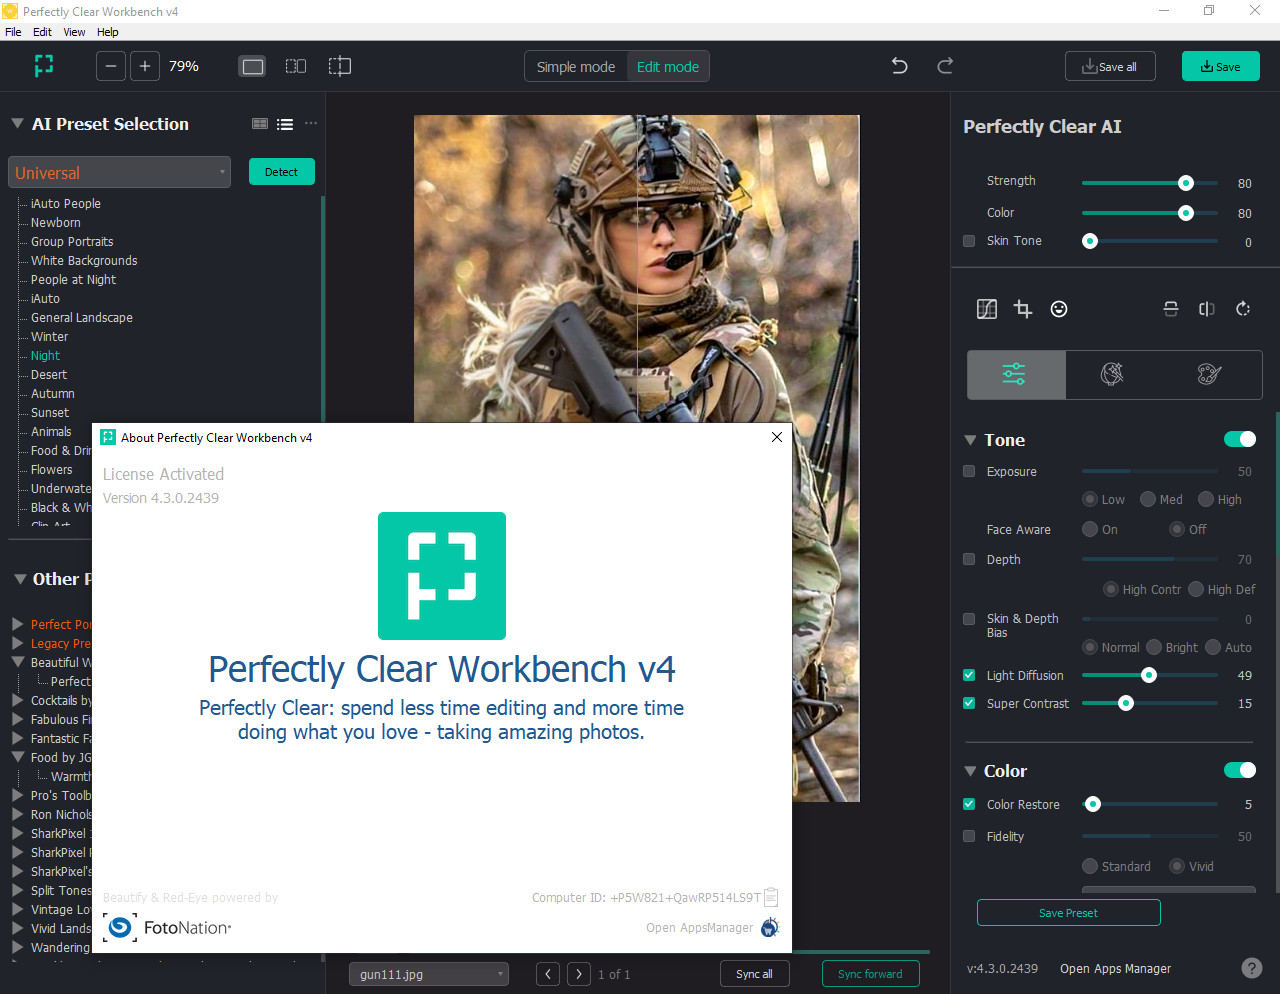Click the zoom in plus button
This screenshot has height=994, width=1280.
pyautogui.click(x=145, y=66)
